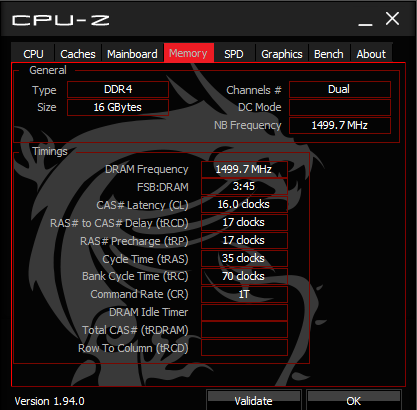The width and height of the screenshot is (417, 410).
Task: Click the Validate button
Action: coord(253,400)
